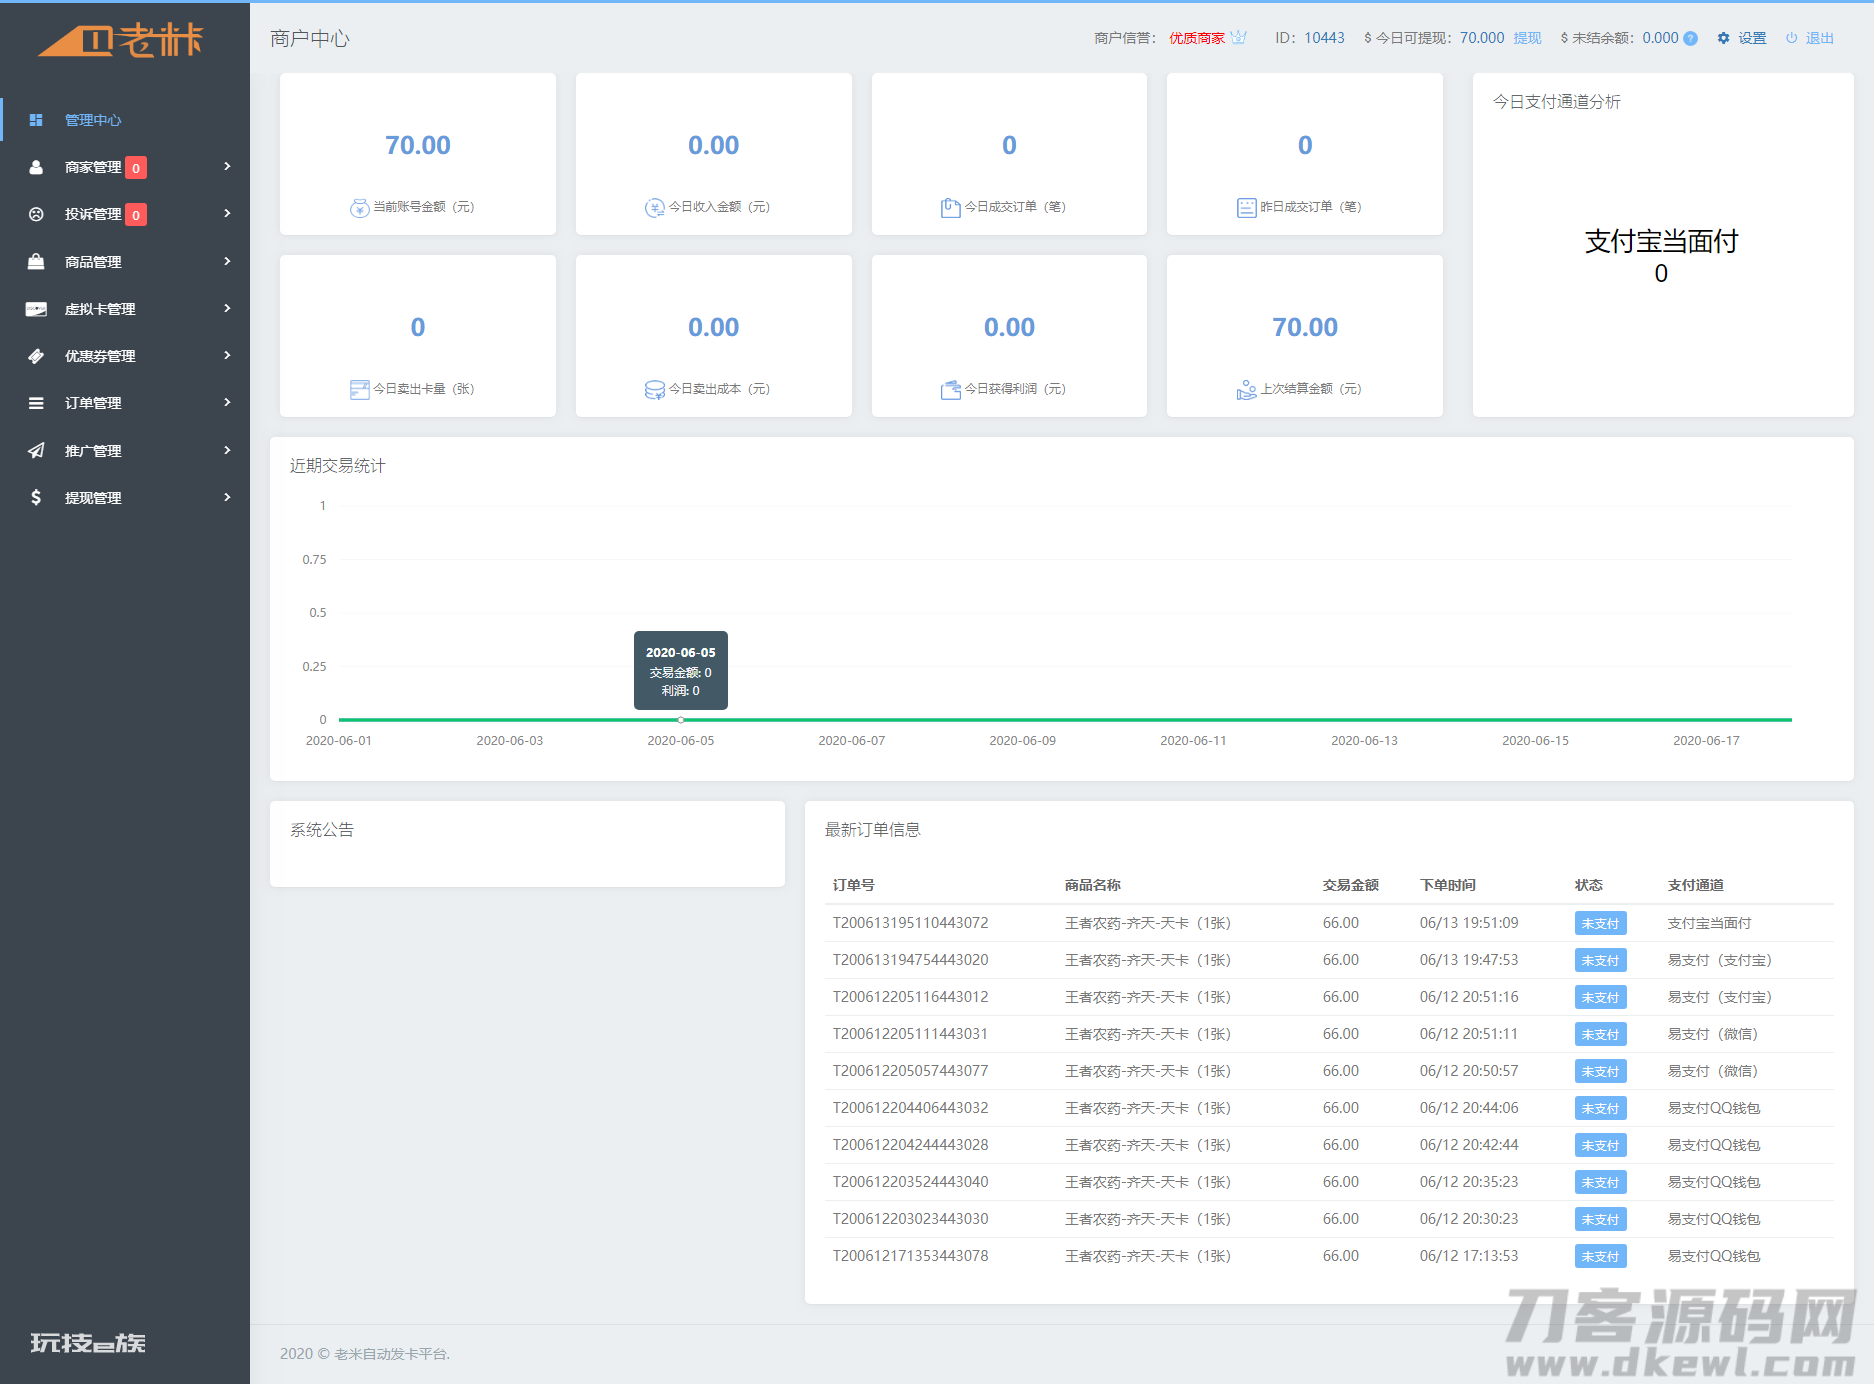Expand 商品管理 menu chevron
Image resolution: width=1874 pixels, height=1384 pixels.
coord(228,261)
